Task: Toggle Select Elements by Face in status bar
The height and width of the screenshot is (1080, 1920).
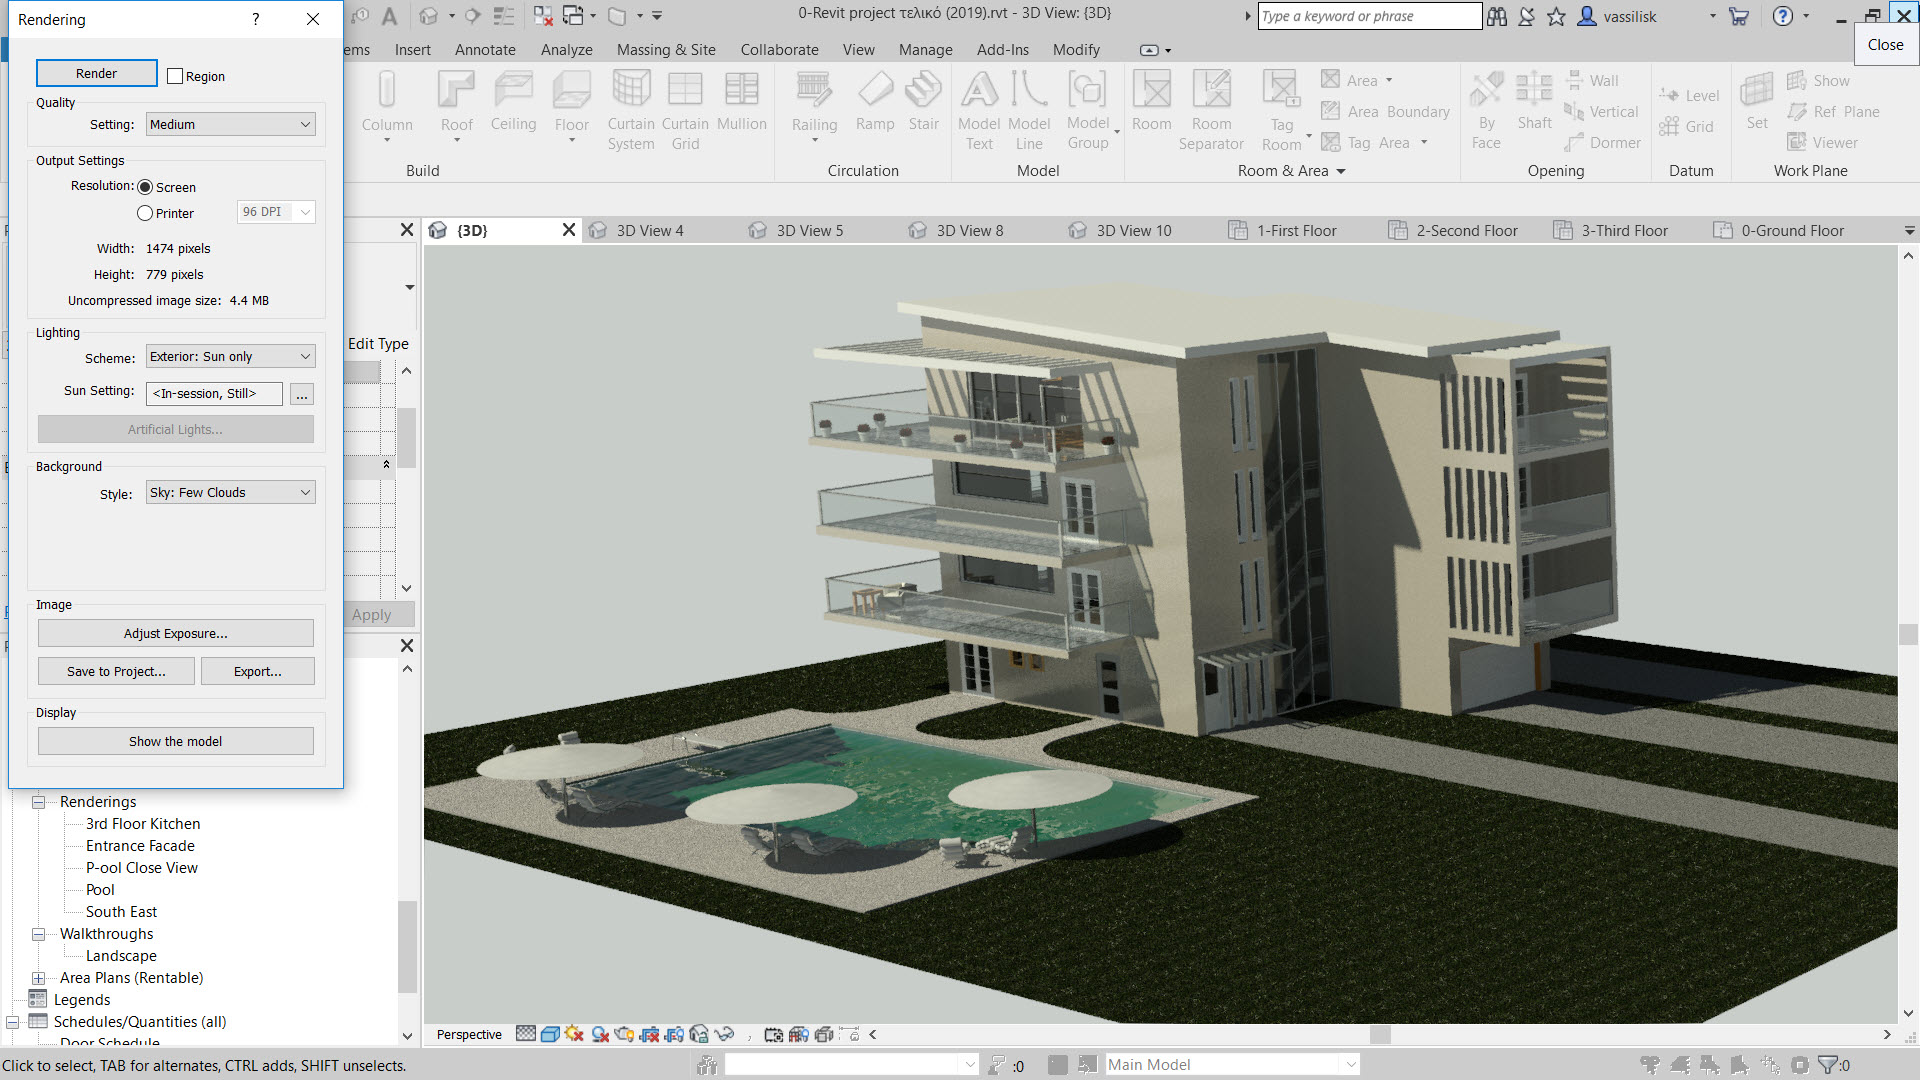Action: [x=1740, y=1065]
